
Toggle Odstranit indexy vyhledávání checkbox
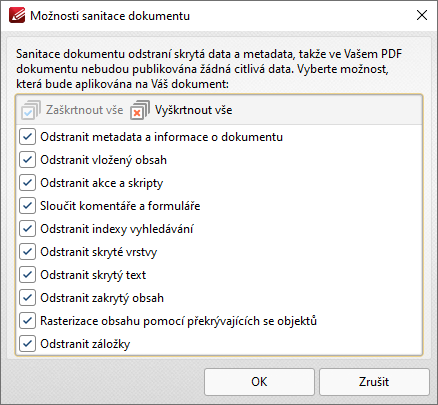[27, 229]
